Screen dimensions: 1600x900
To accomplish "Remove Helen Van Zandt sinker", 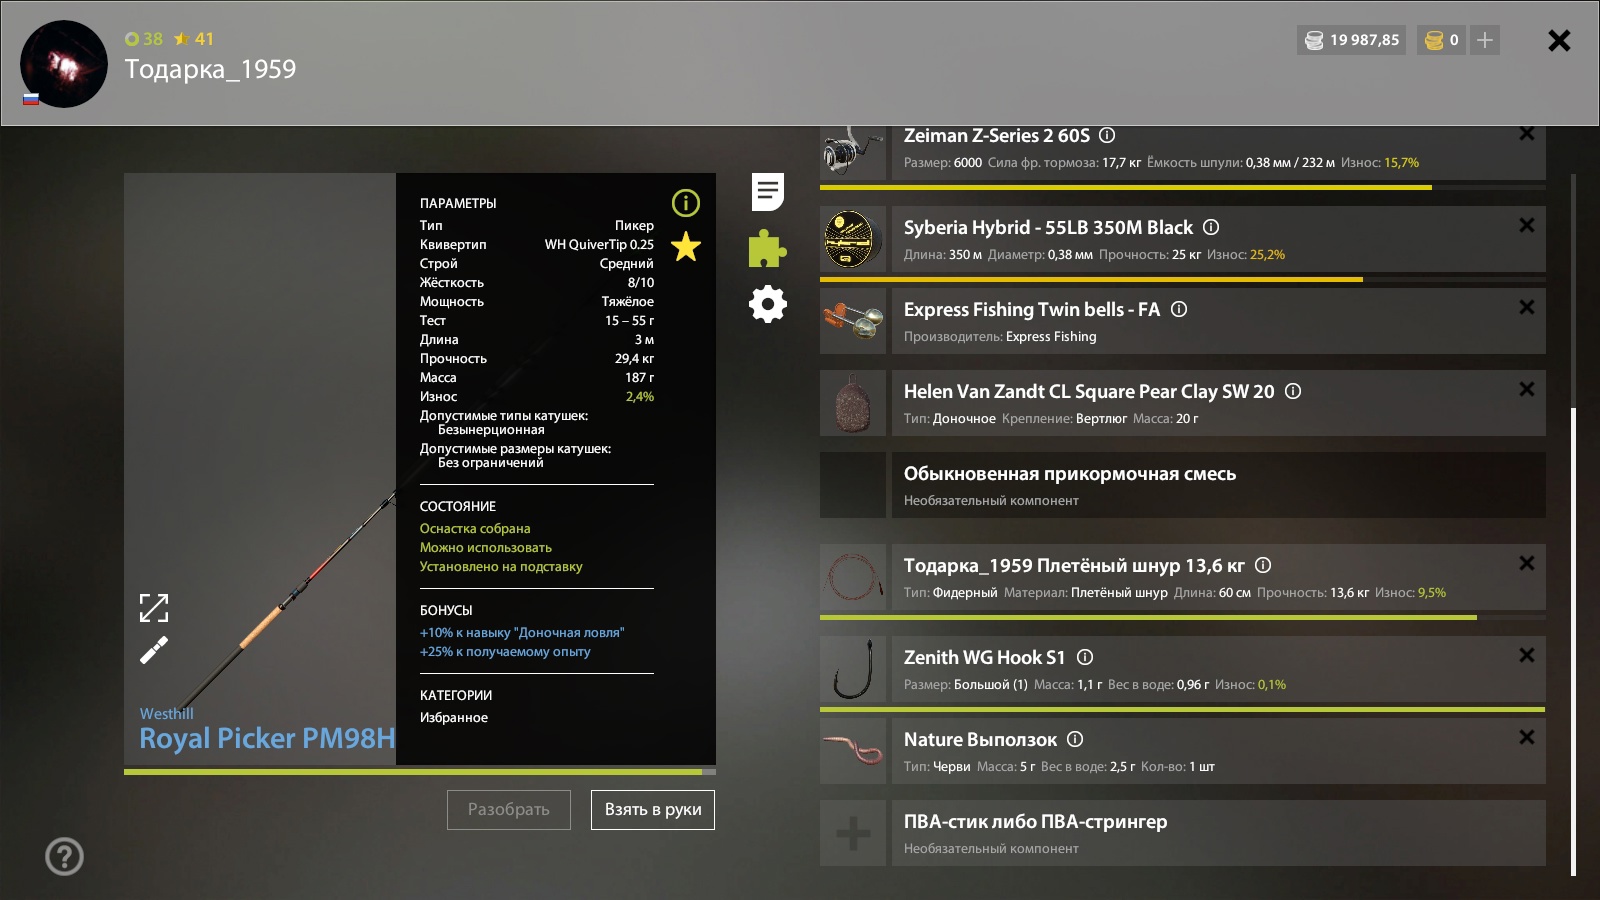I will [1527, 389].
